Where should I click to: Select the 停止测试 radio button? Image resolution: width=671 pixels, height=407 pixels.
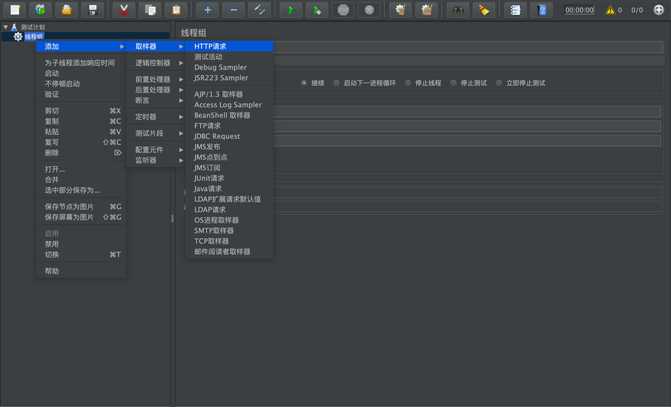tap(453, 83)
